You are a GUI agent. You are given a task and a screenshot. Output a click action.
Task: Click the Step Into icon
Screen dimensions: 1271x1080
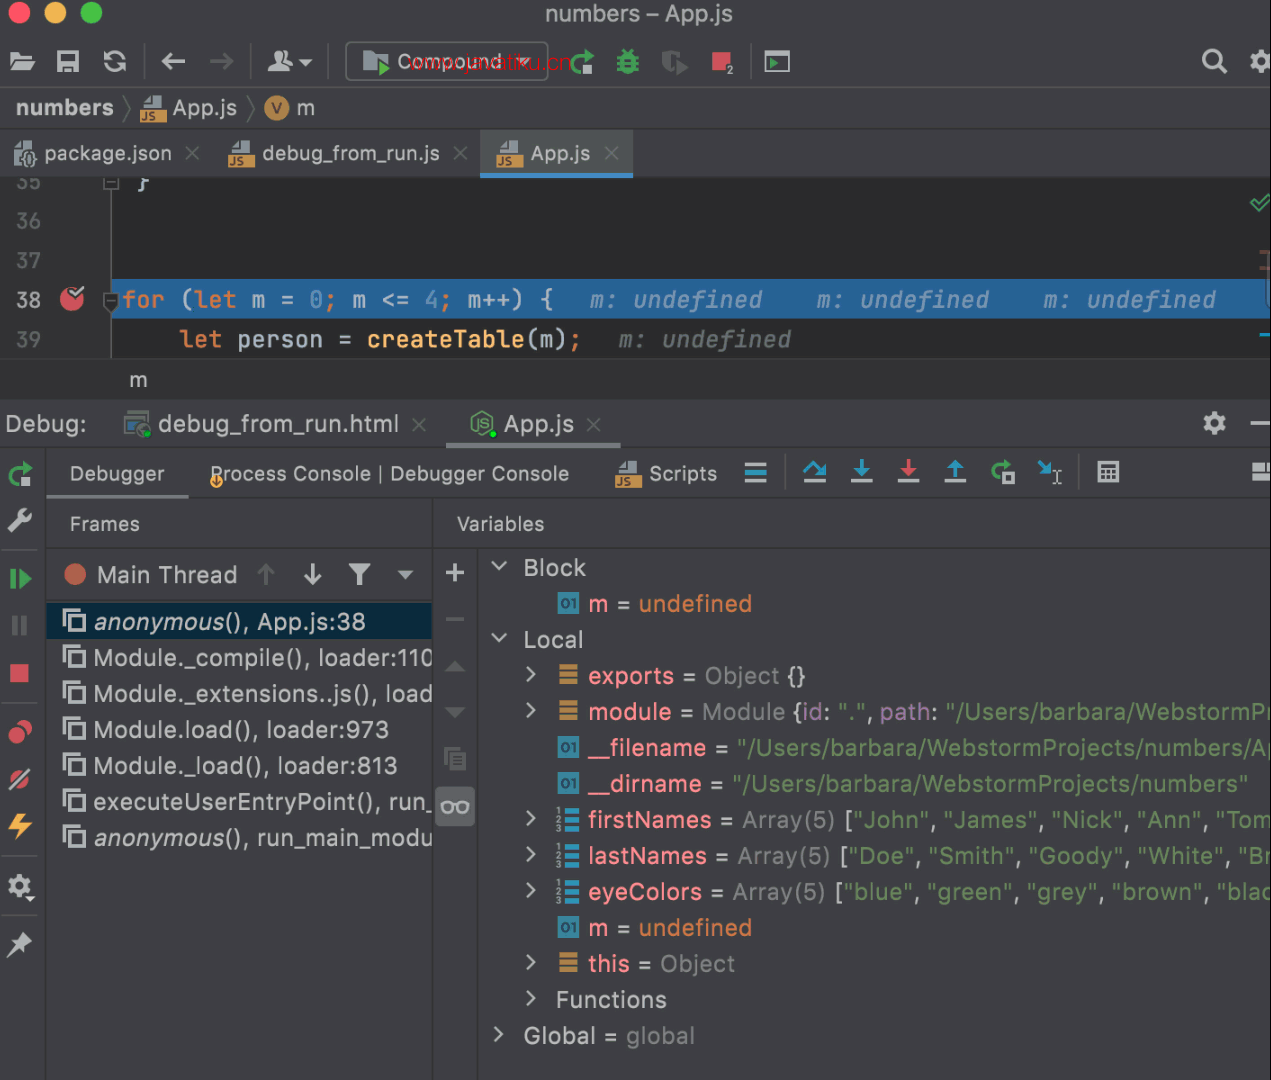861,472
